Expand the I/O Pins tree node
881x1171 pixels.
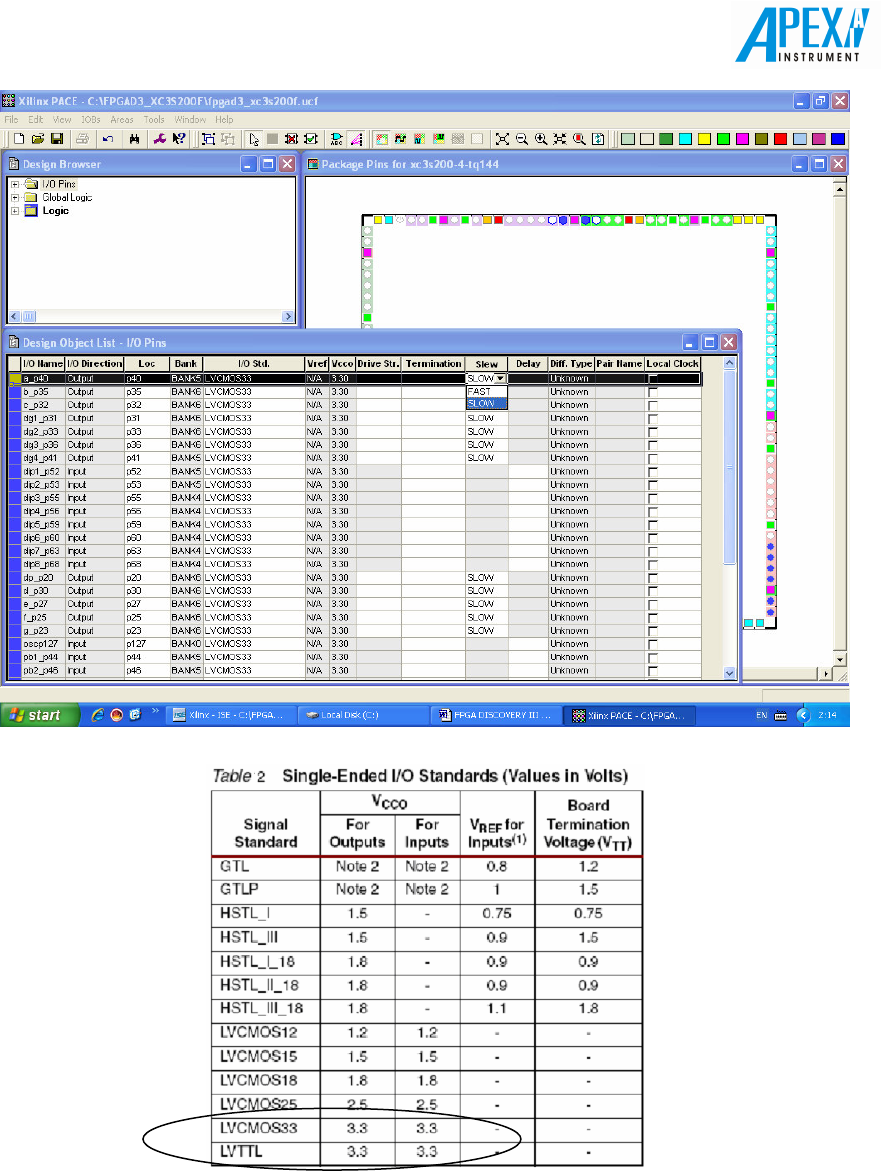(x=15, y=184)
